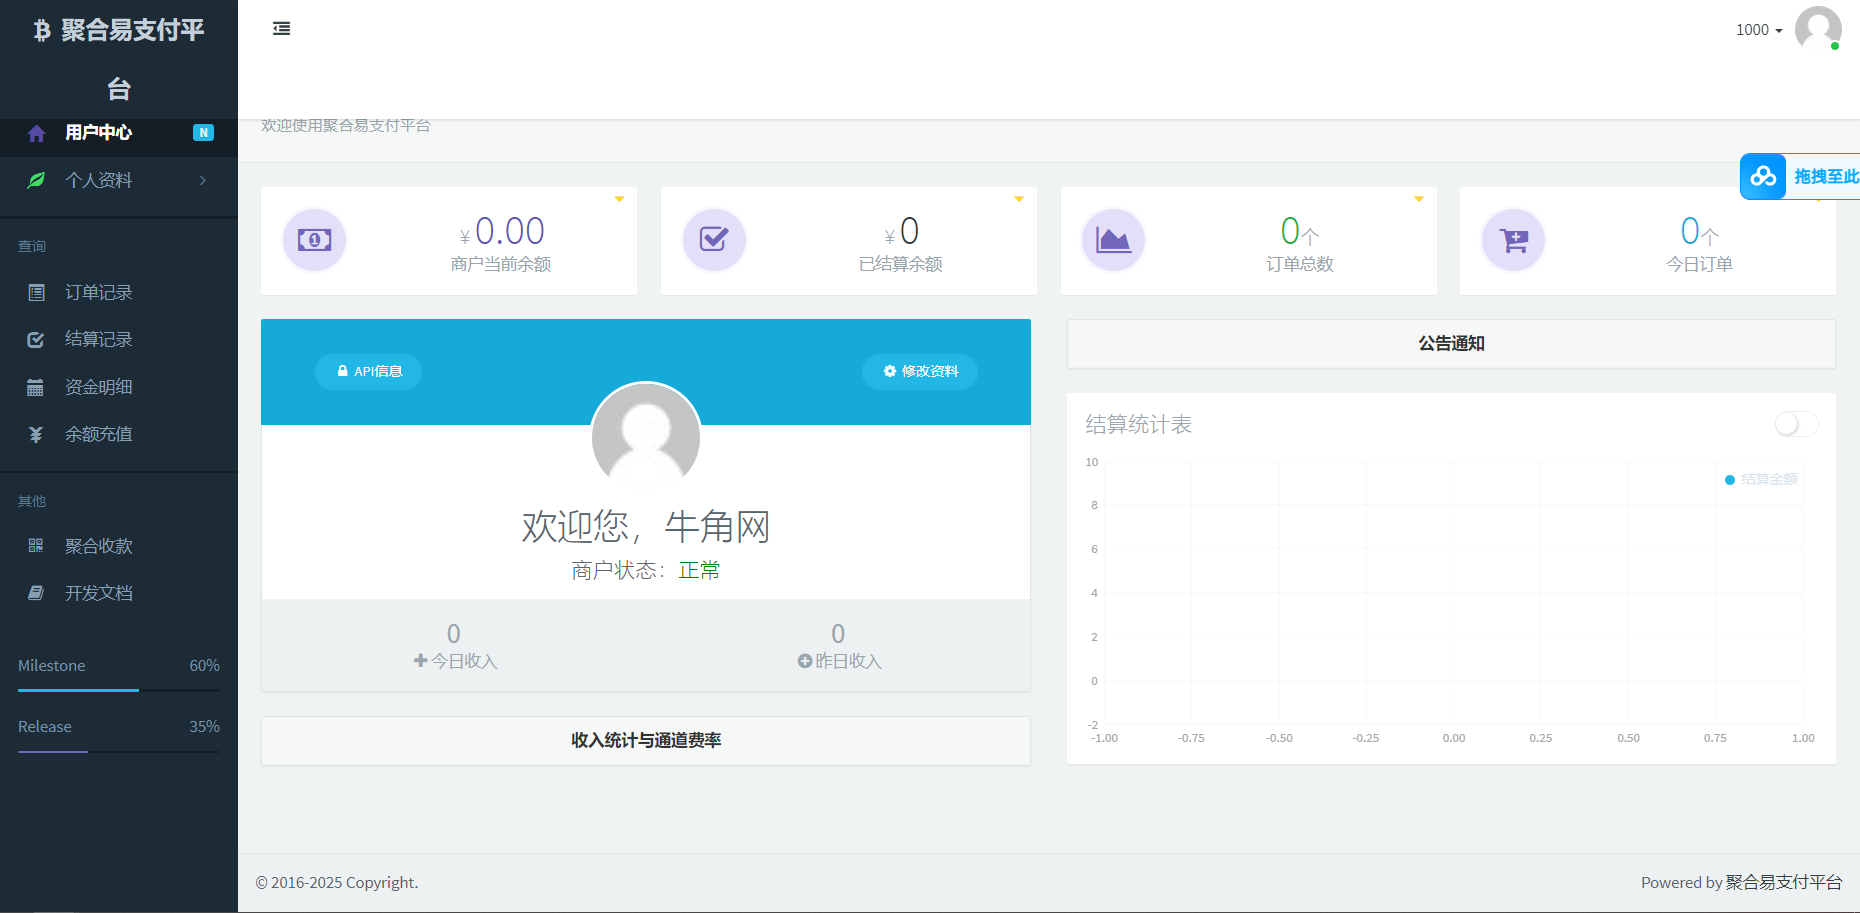The width and height of the screenshot is (1860, 913).
Task: Click the book icon beside 开发文档
Action: (x=36, y=593)
